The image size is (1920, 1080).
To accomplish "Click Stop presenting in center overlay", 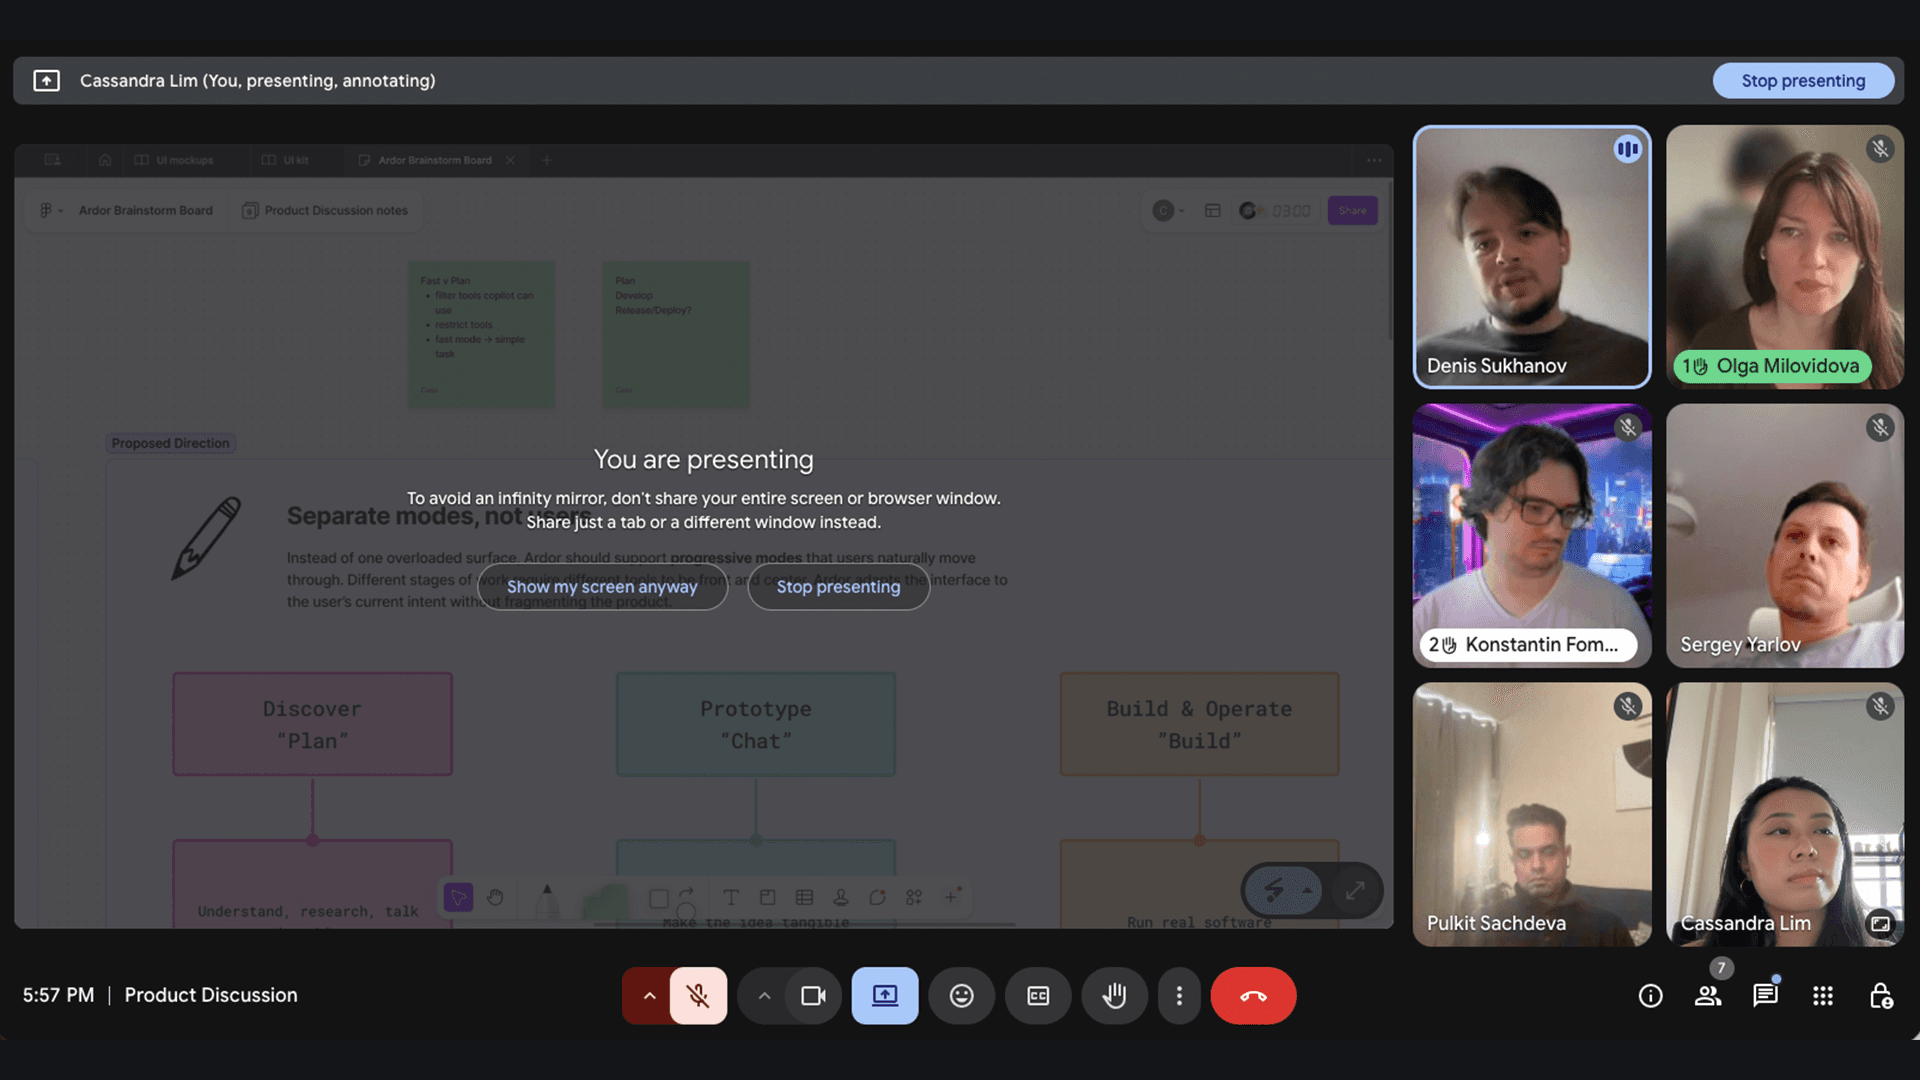I will [838, 587].
